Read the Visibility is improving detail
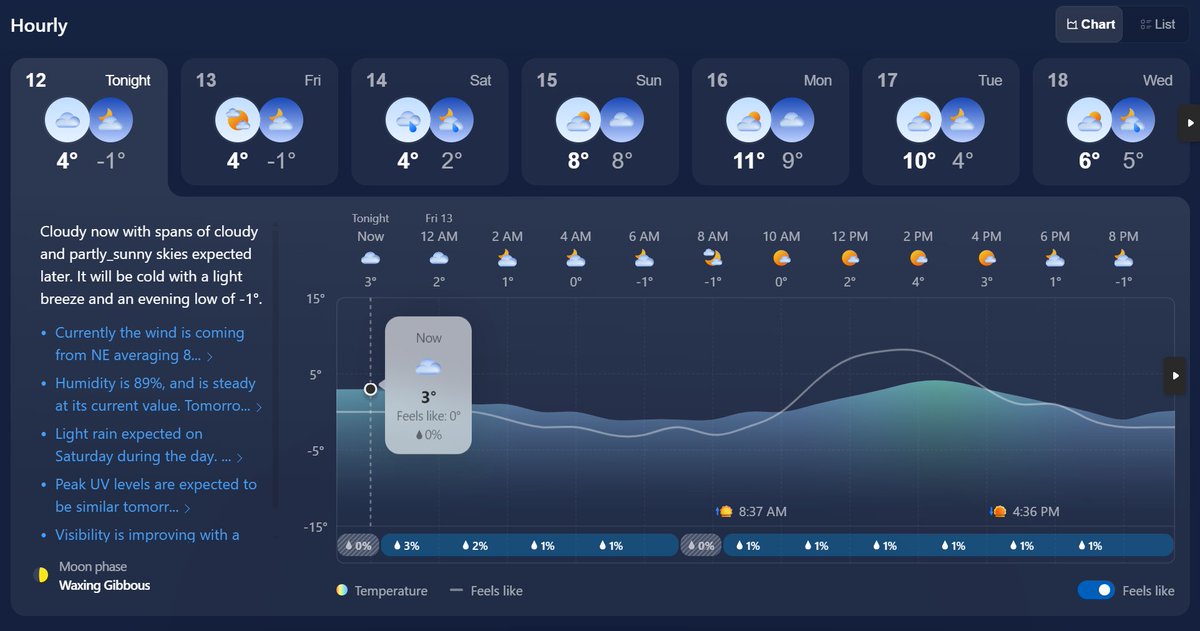The height and width of the screenshot is (631, 1200). tap(147, 535)
